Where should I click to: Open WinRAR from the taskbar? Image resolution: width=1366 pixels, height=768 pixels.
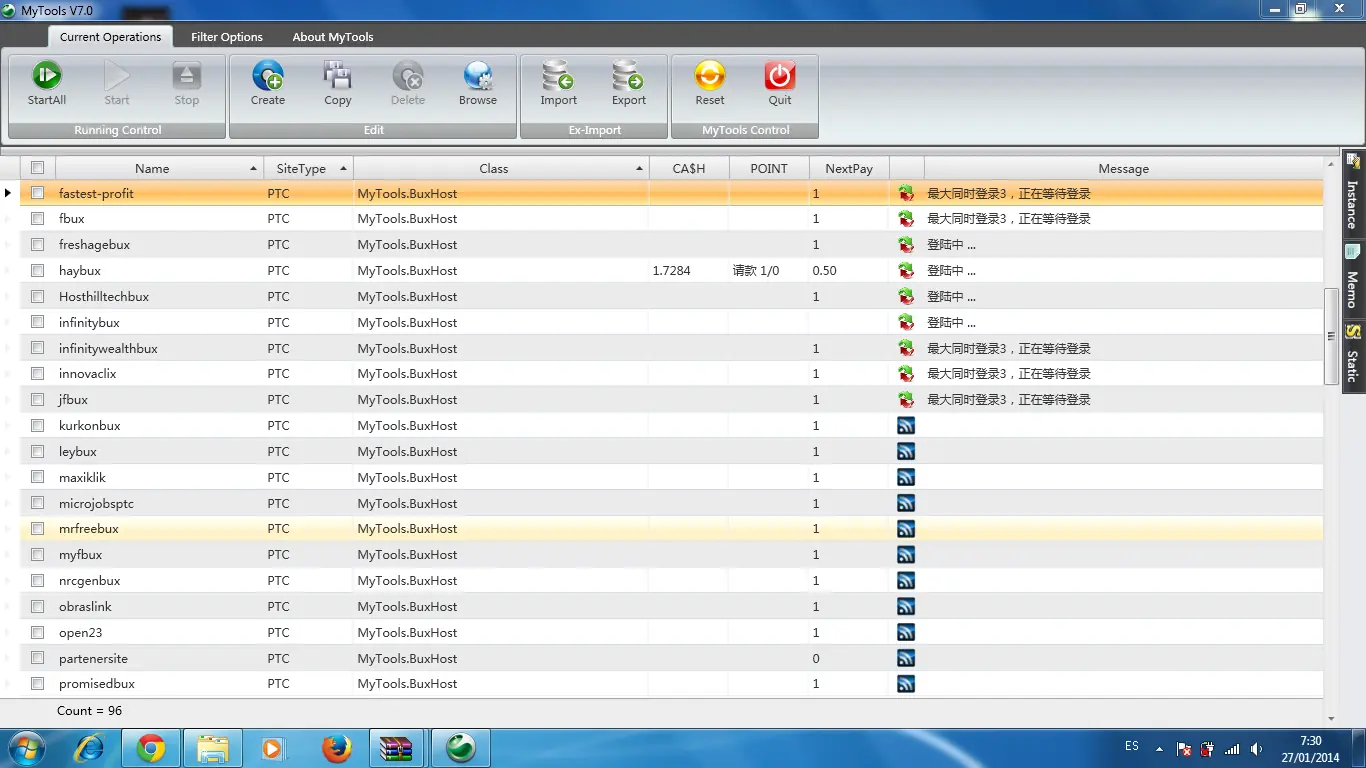point(398,748)
